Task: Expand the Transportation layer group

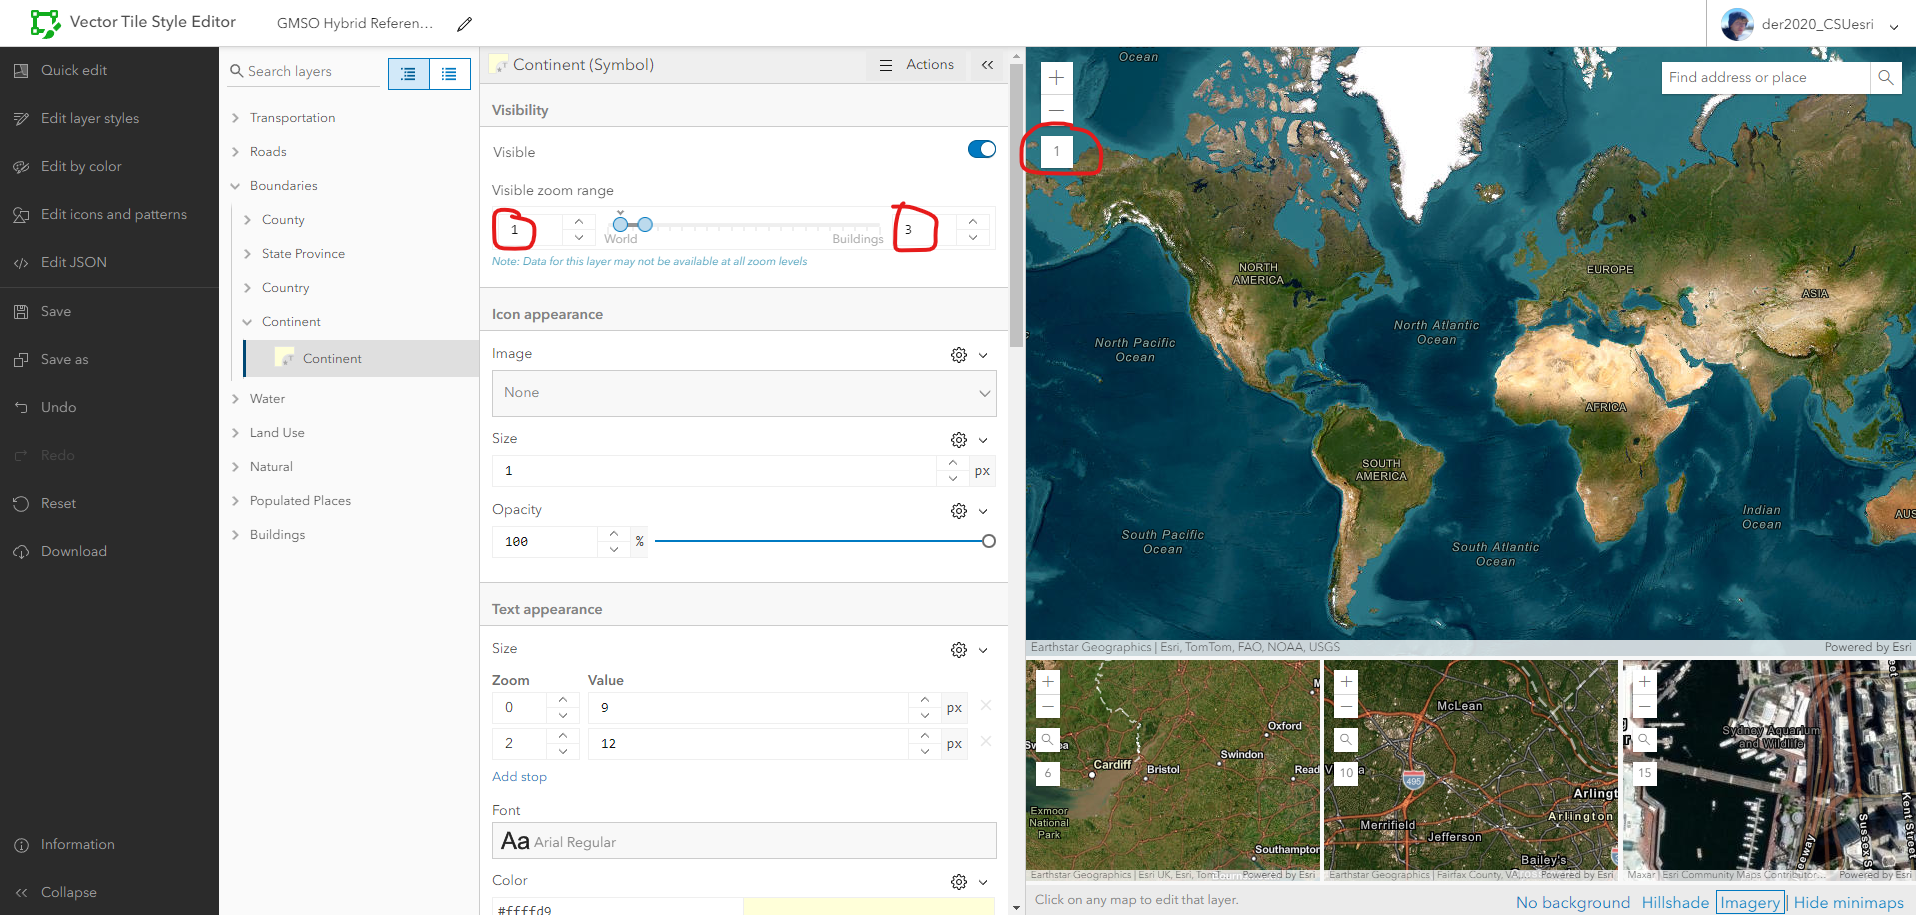Action: click(x=236, y=117)
